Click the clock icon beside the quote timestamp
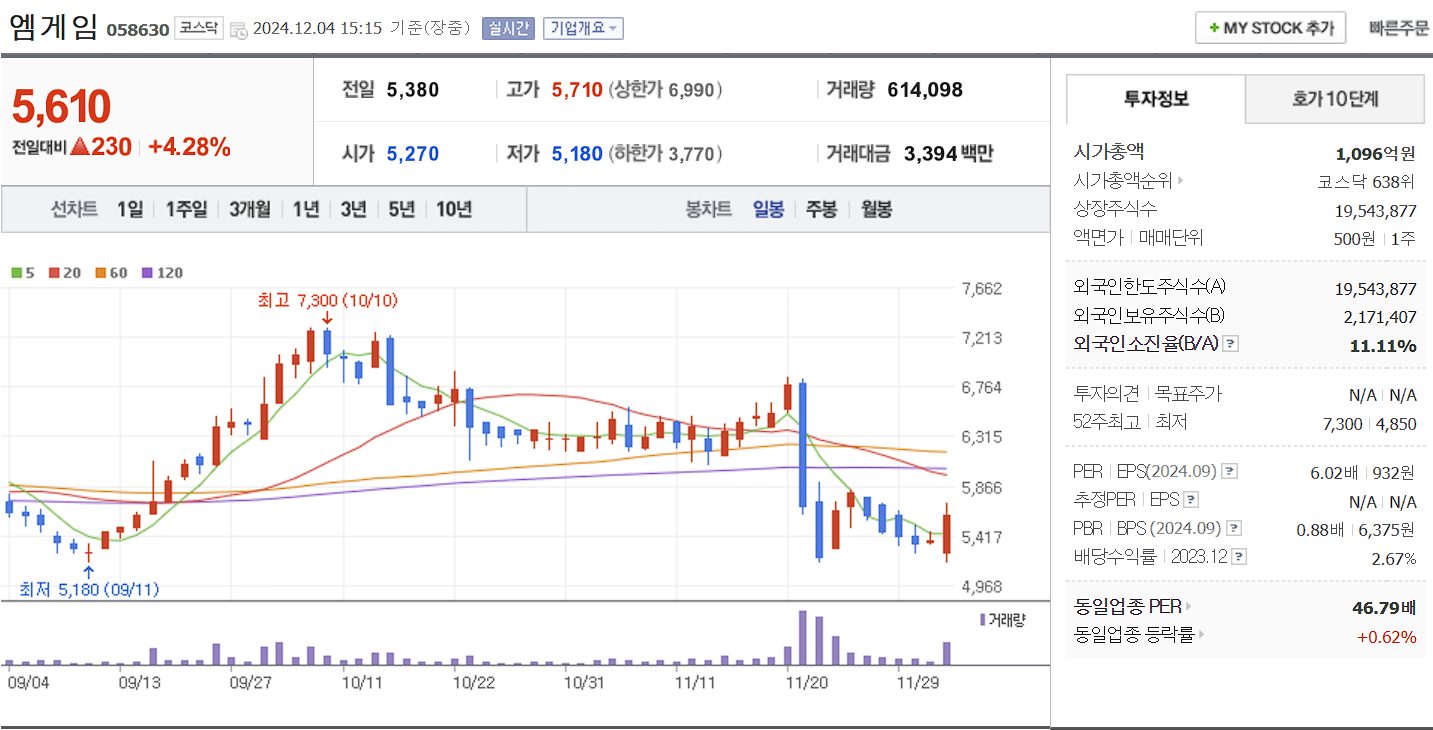Image resolution: width=1433 pixels, height=730 pixels. 237,29
